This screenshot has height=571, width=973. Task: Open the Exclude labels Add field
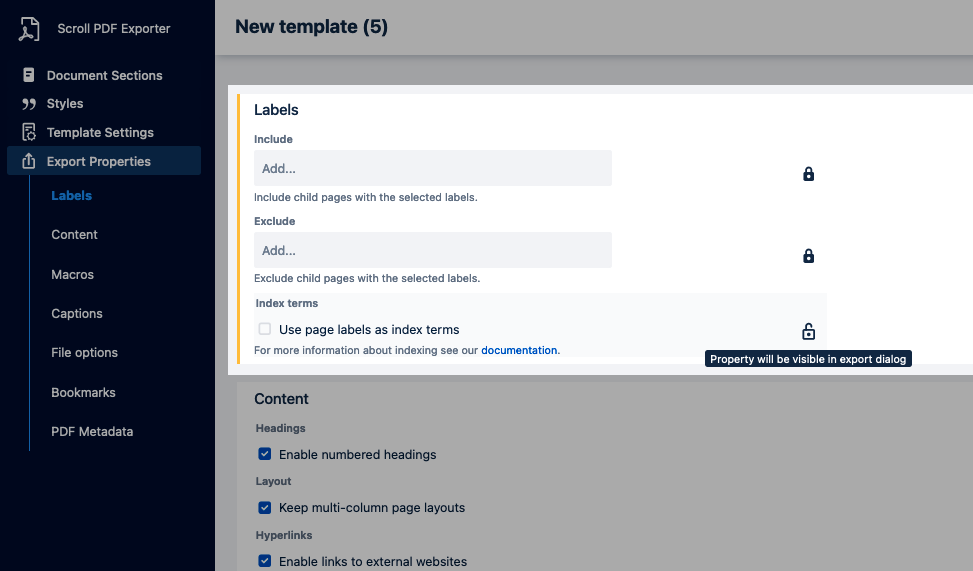pos(432,250)
